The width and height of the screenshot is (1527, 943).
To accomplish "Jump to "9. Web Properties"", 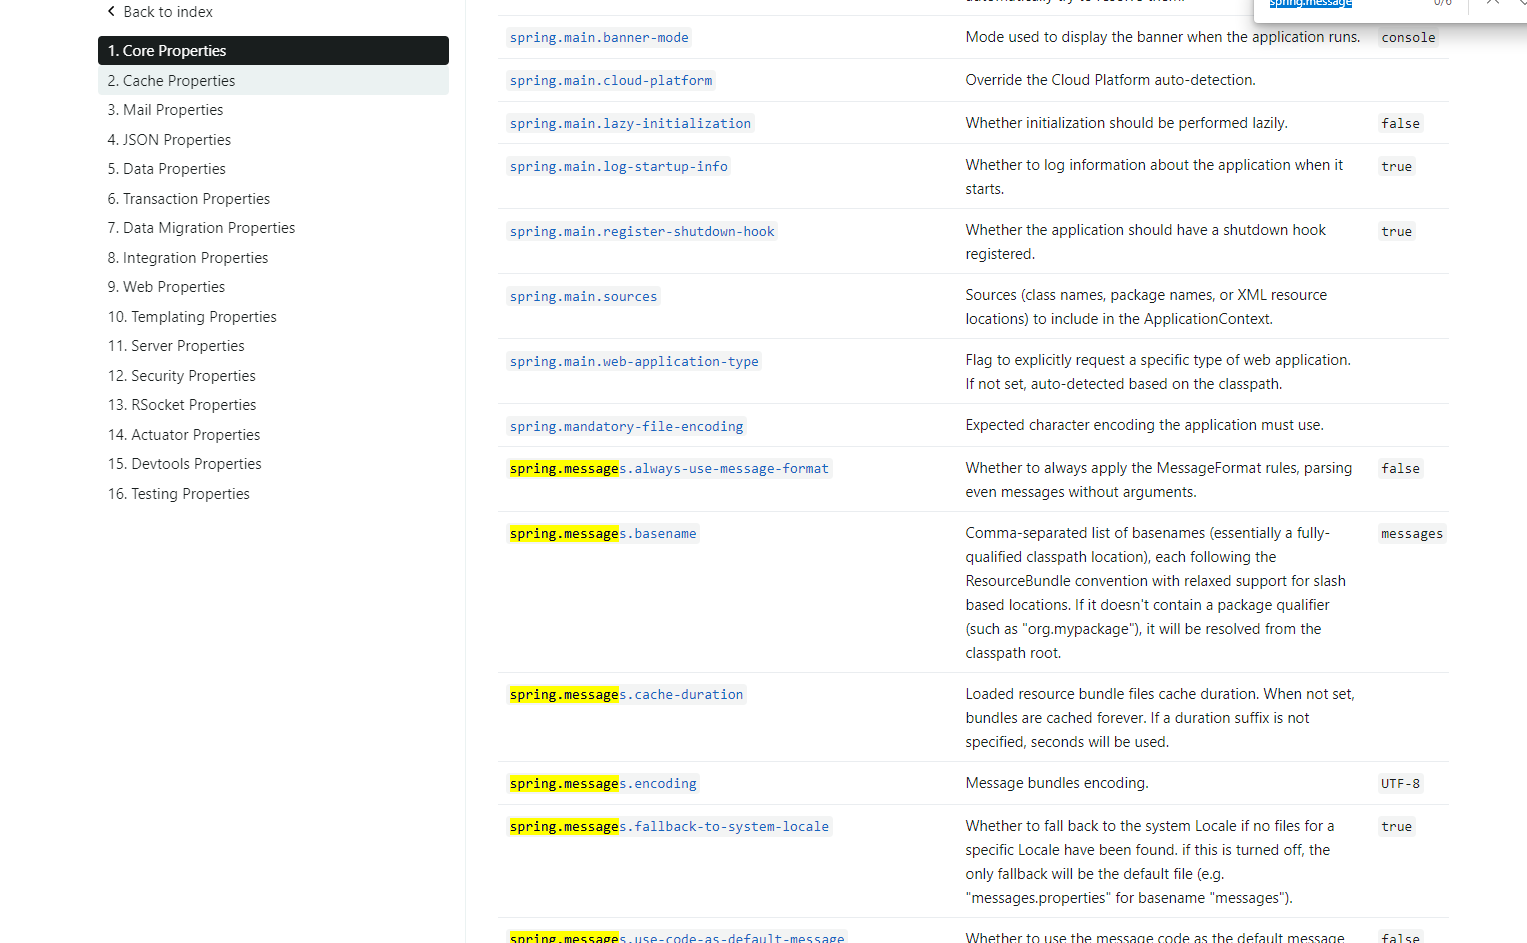I will (x=166, y=287).
